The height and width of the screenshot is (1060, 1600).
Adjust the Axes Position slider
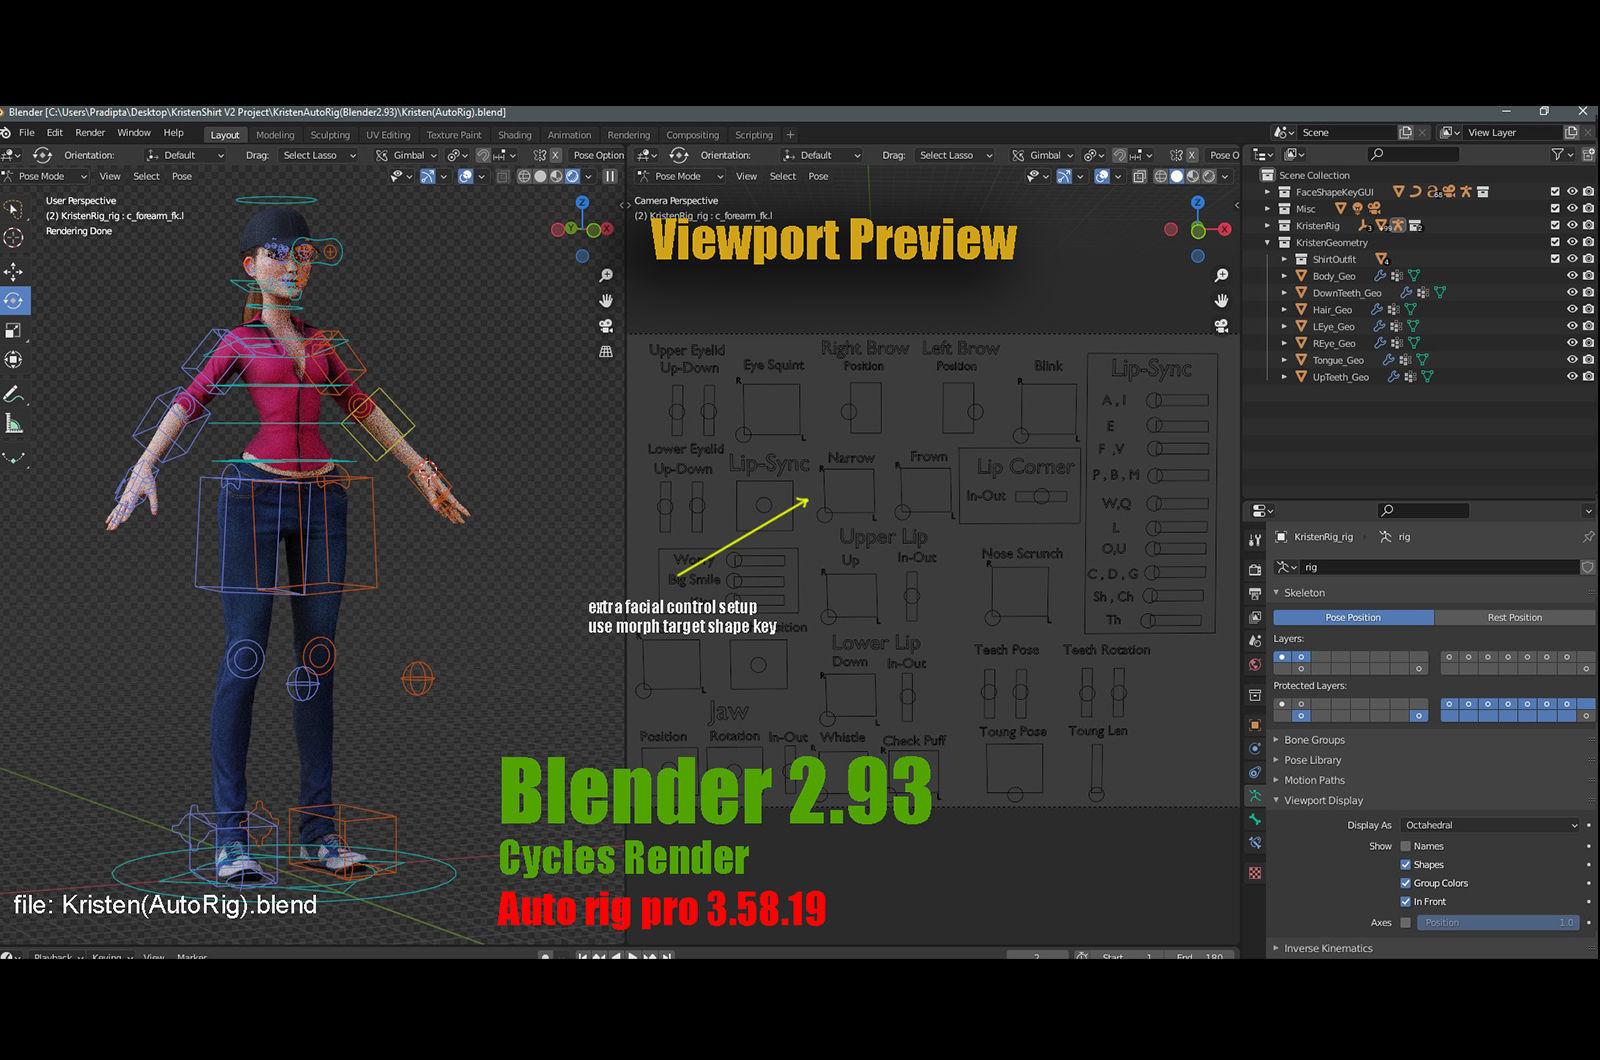pos(1499,923)
